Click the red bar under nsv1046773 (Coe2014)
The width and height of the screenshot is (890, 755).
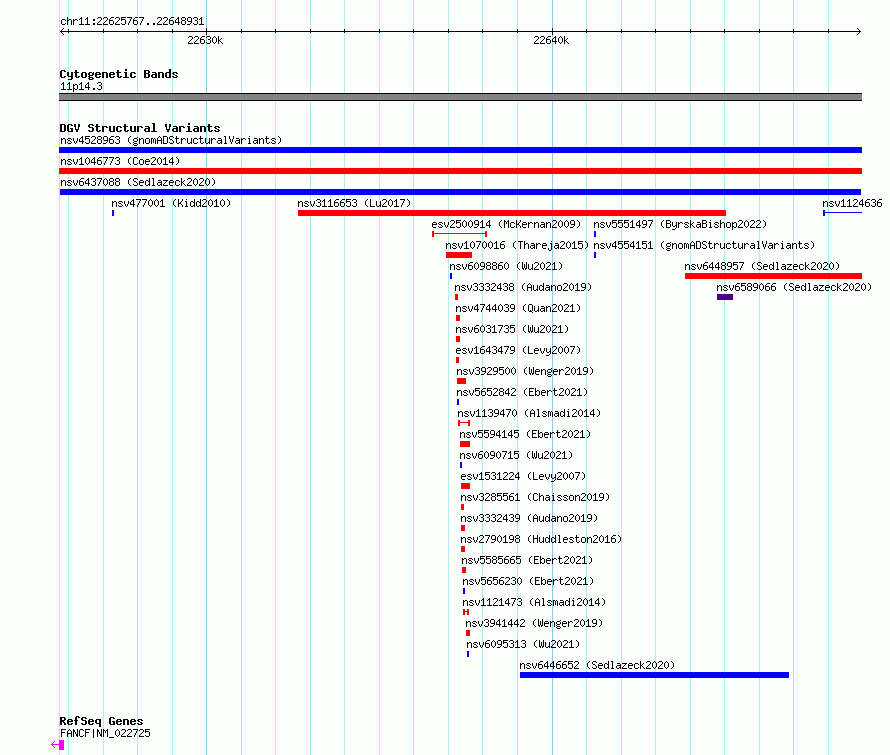coord(460,171)
